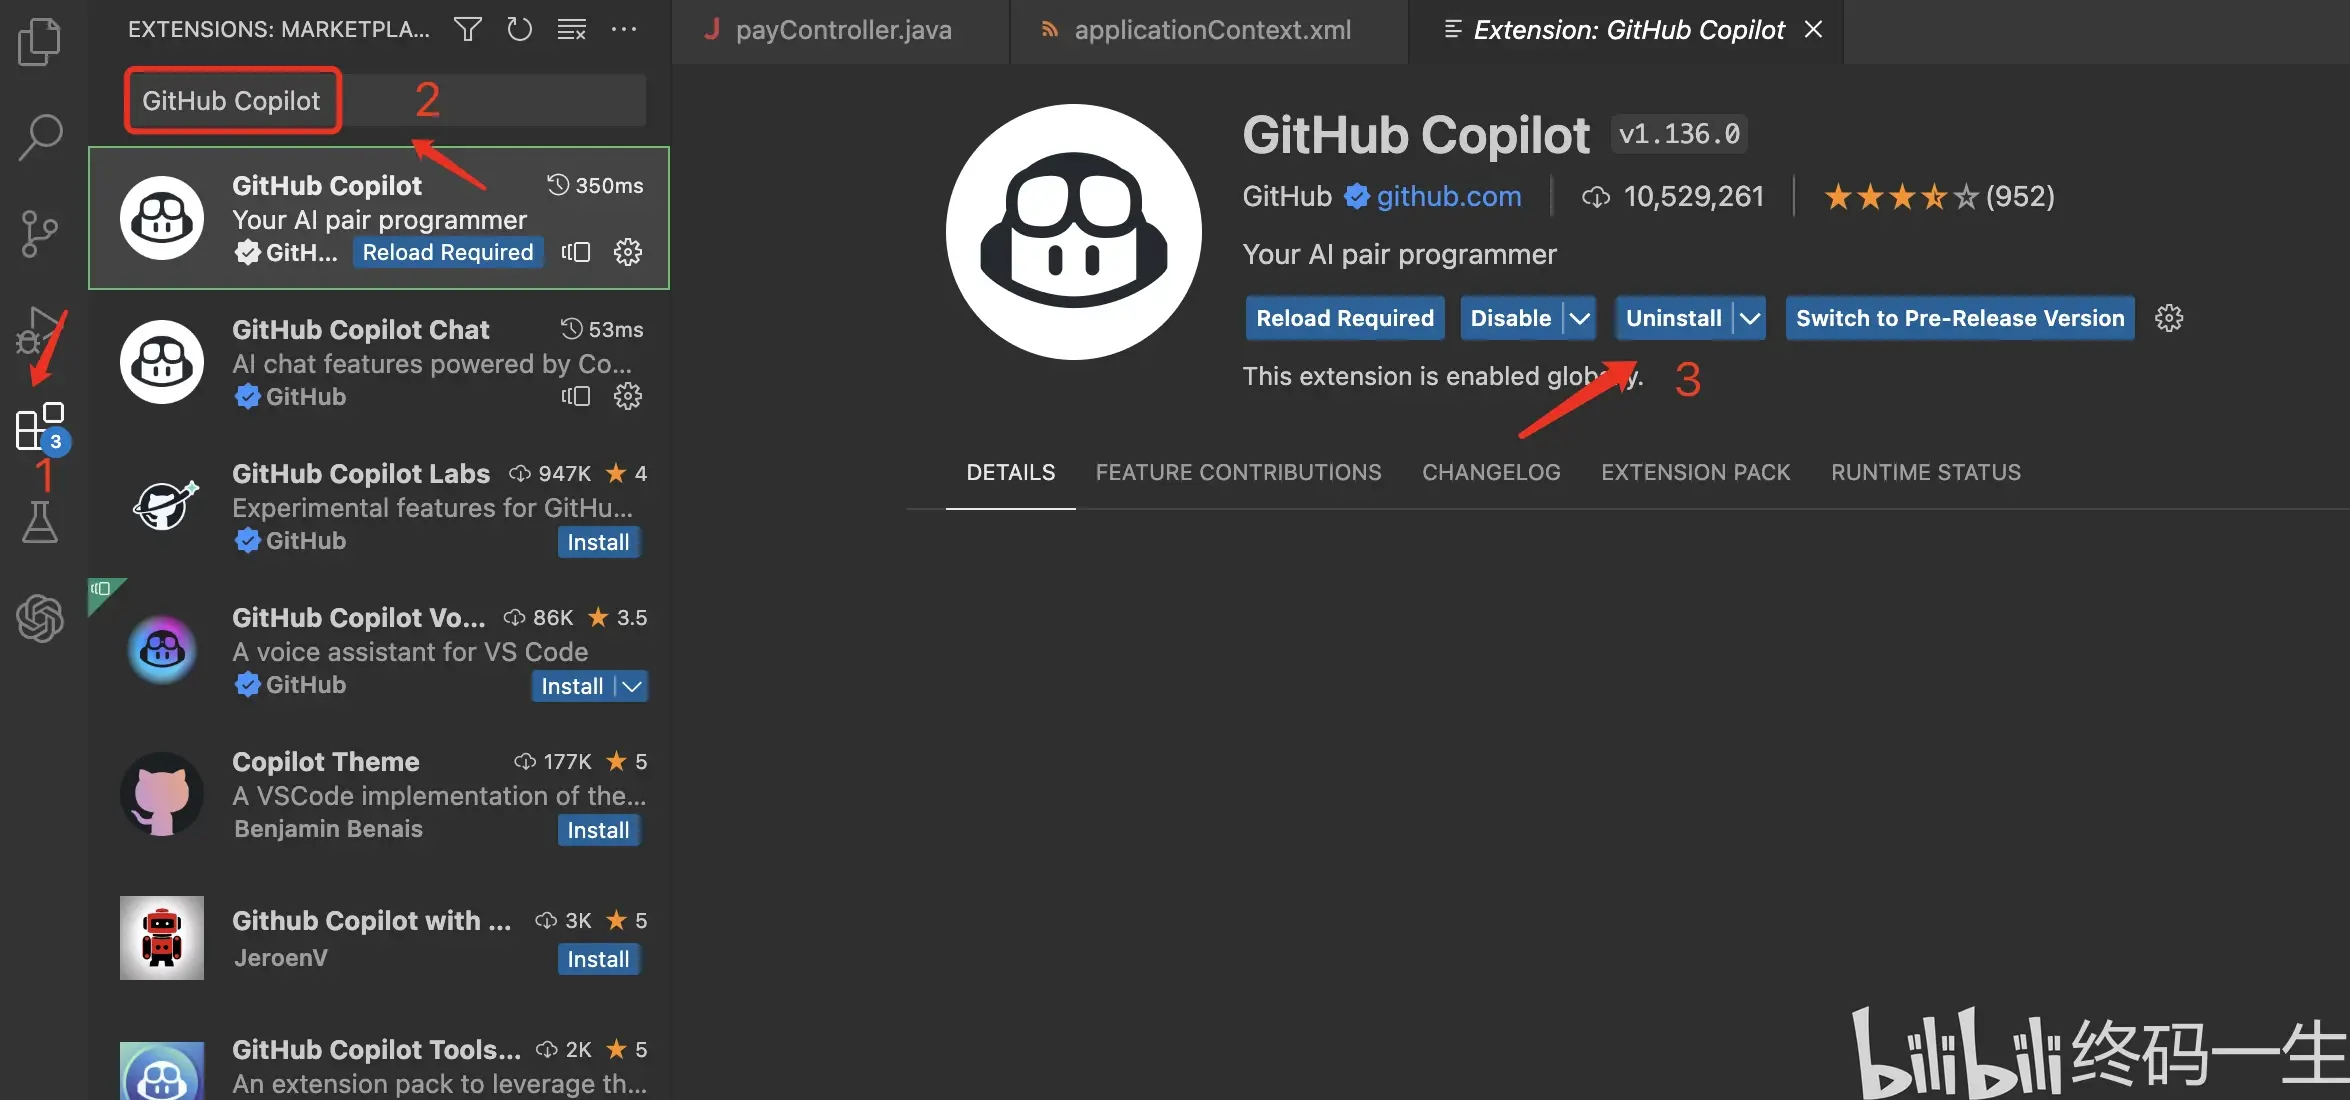Open the ChatGPT sidebar icon

40,617
